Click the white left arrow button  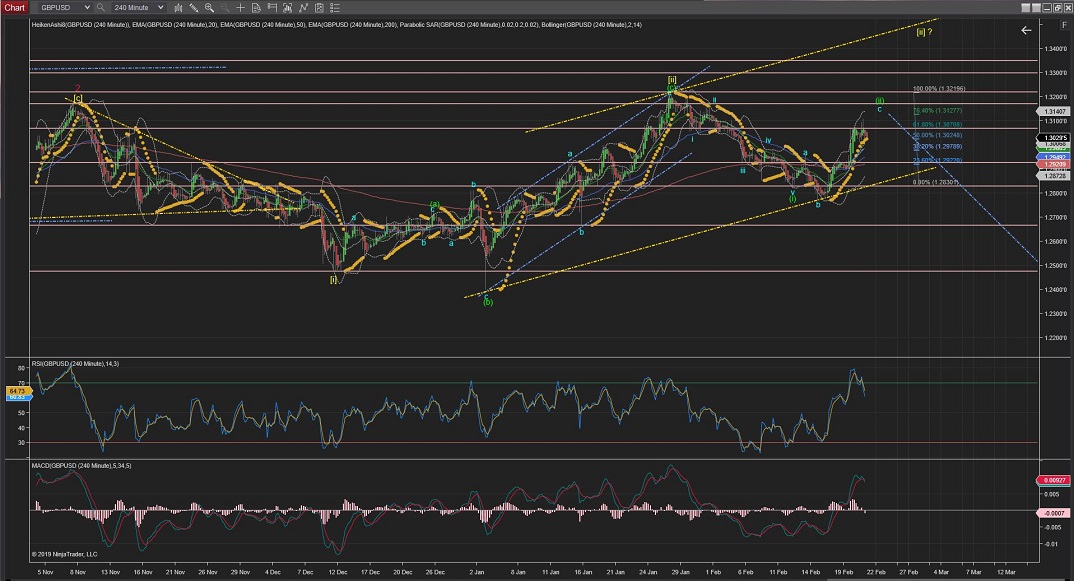pyautogui.click(x=1025, y=31)
